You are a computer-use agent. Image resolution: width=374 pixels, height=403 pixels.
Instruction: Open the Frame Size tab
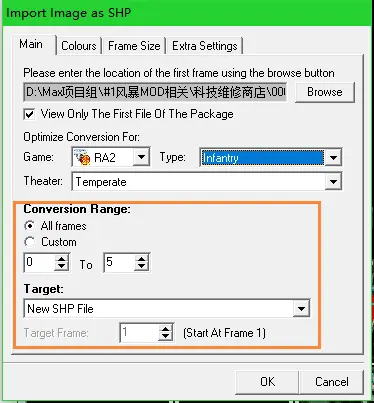pyautogui.click(x=134, y=46)
